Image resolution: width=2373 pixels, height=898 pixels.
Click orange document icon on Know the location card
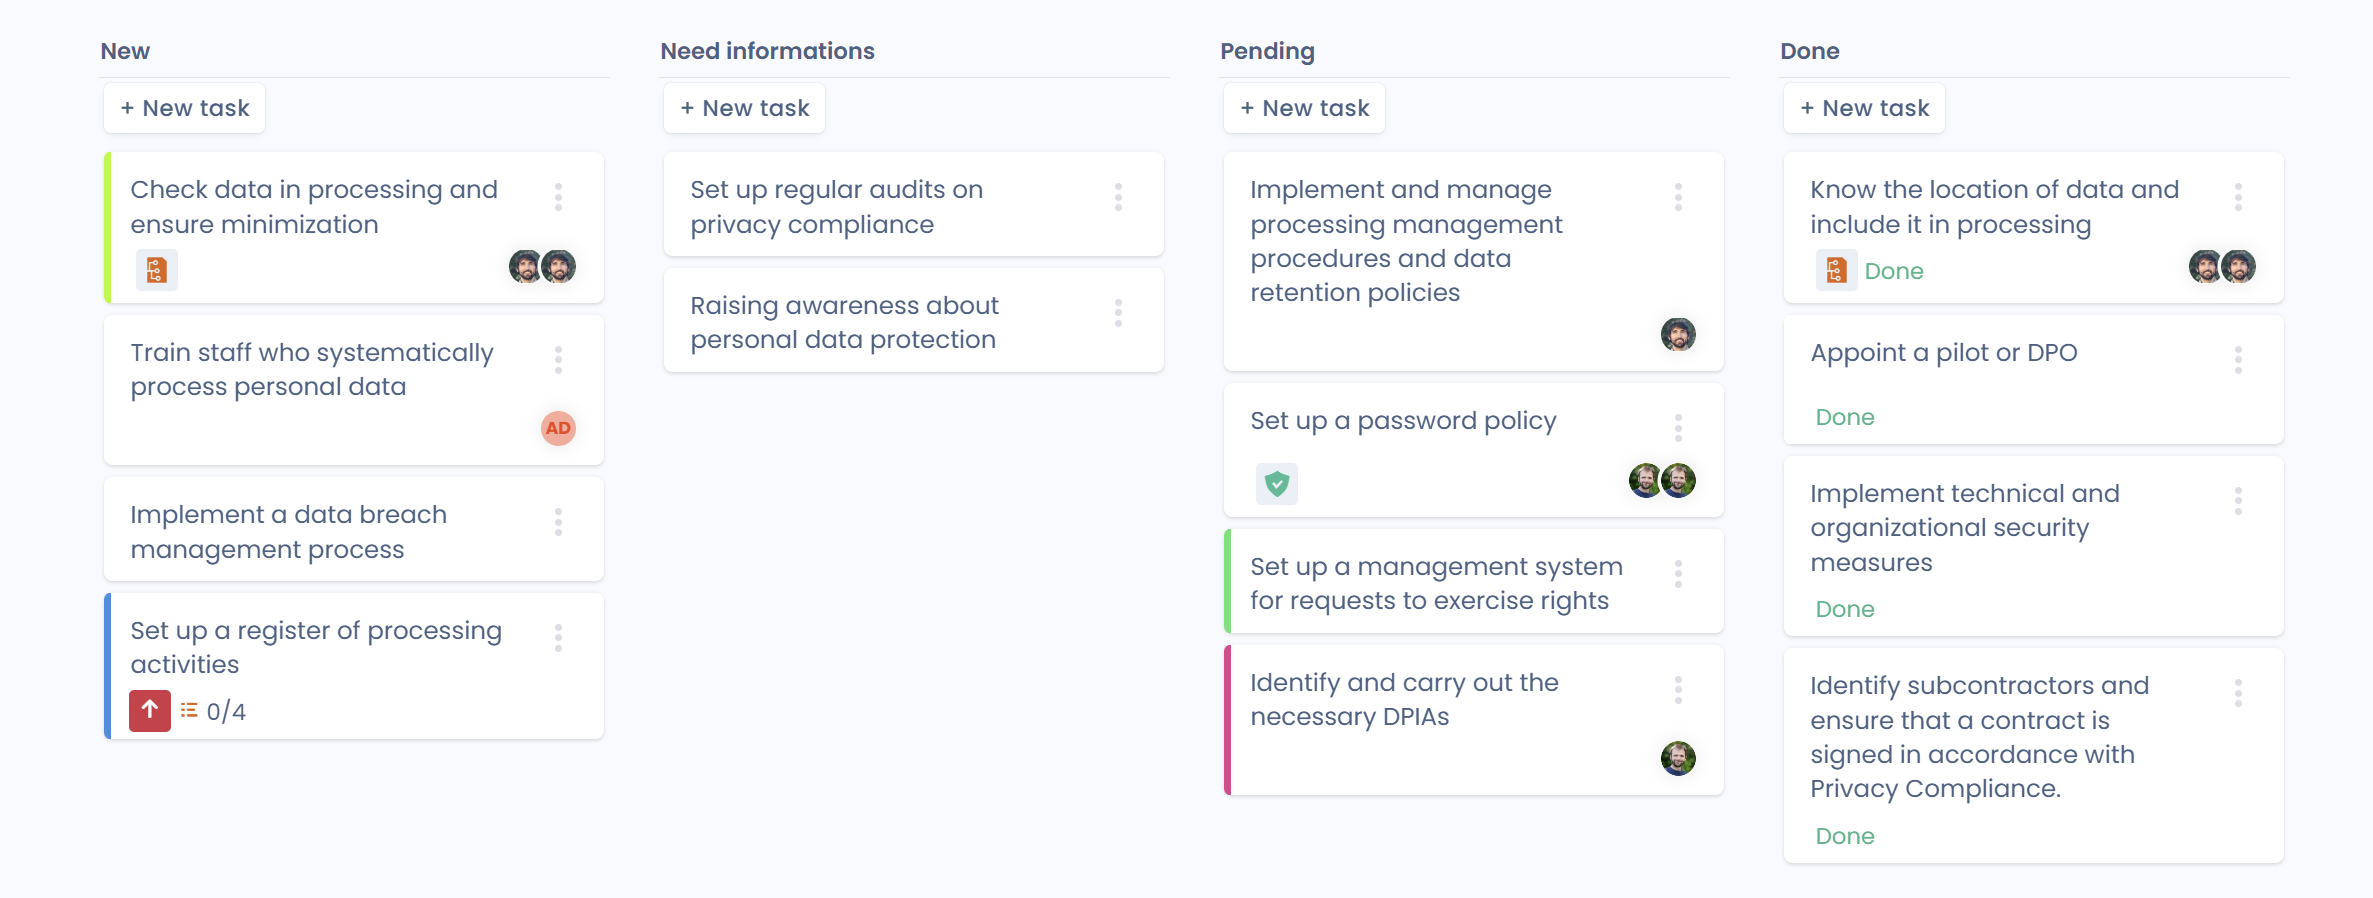[1836, 270]
